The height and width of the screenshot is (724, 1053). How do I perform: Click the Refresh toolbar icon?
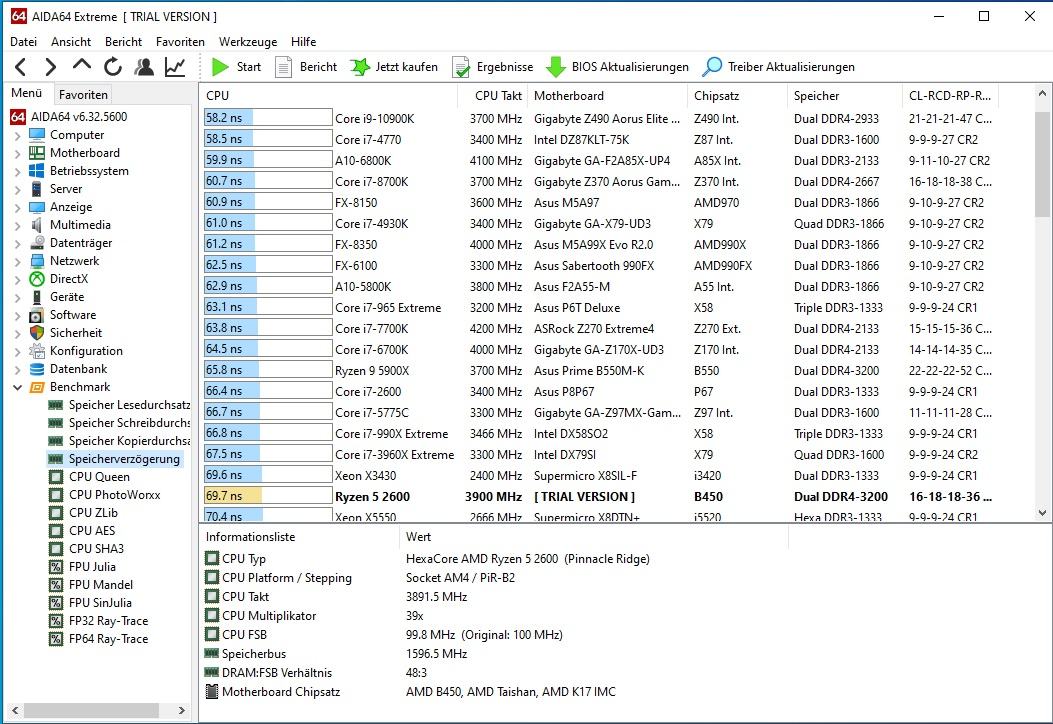pos(113,67)
